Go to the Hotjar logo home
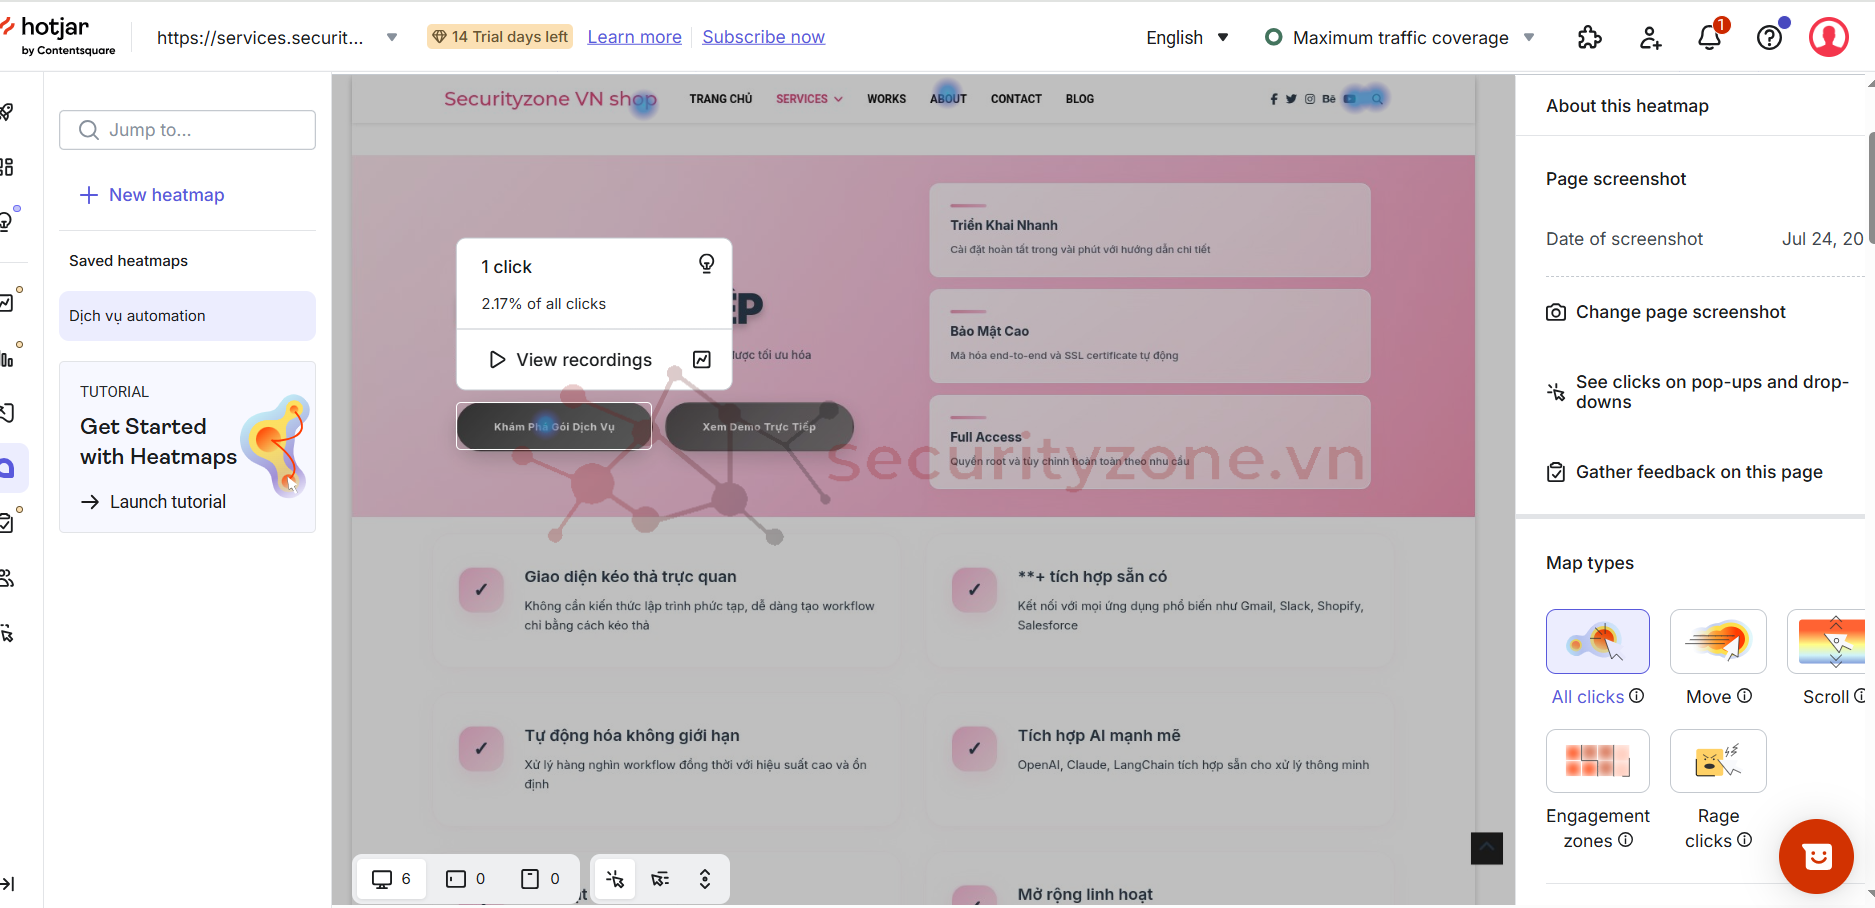The width and height of the screenshot is (1875, 908). click(60, 35)
